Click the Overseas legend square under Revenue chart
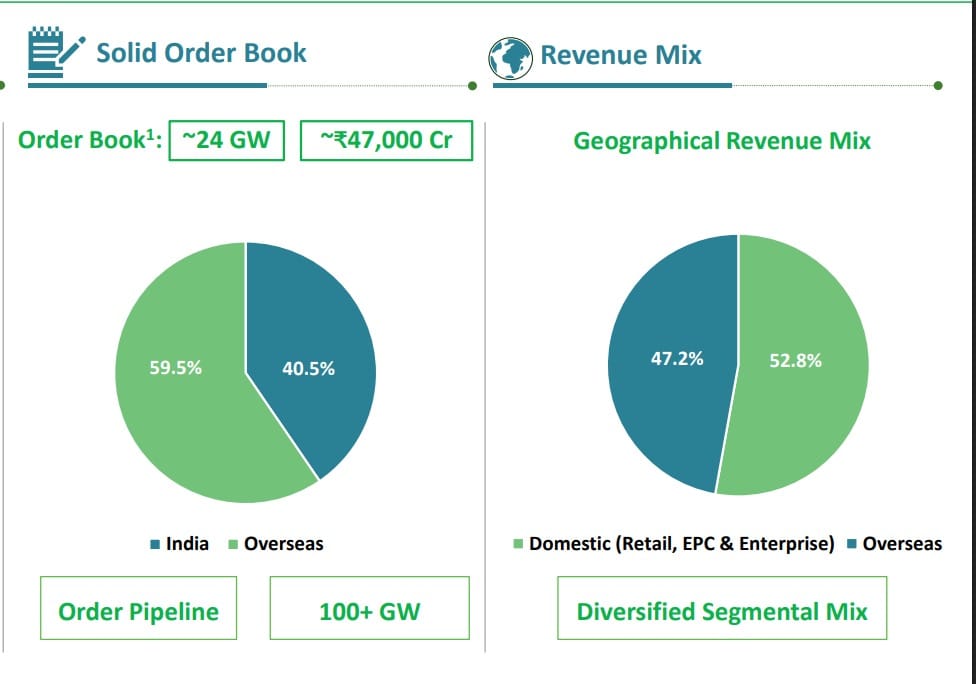The height and width of the screenshot is (684, 976). tap(851, 544)
